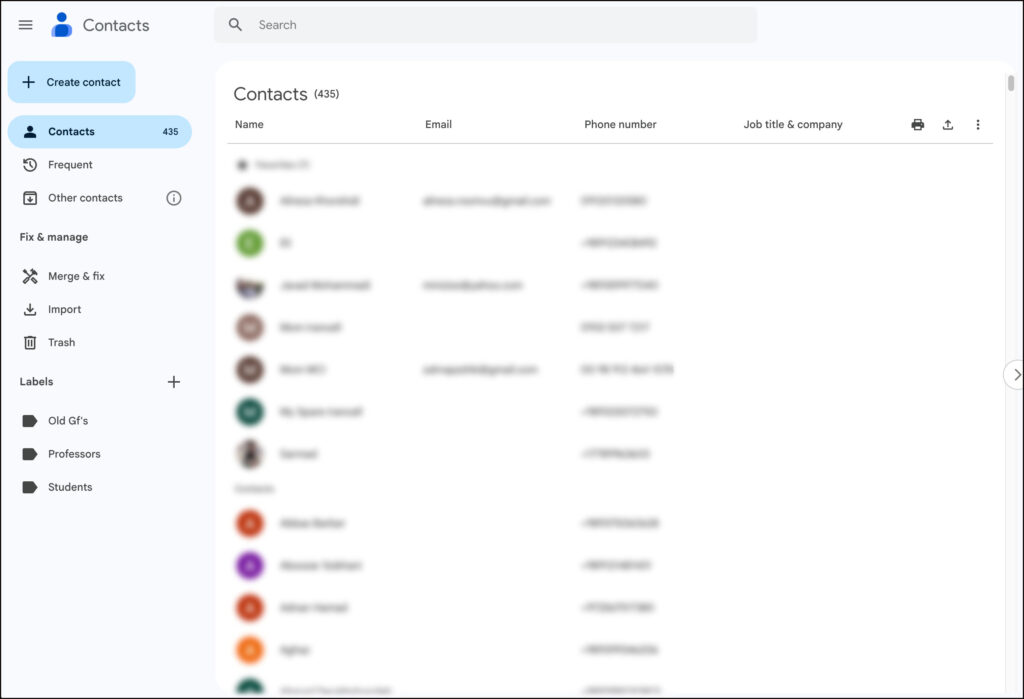Open the Other contacts section
The height and width of the screenshot is (699, 1024).
click(x=84, y=198)
